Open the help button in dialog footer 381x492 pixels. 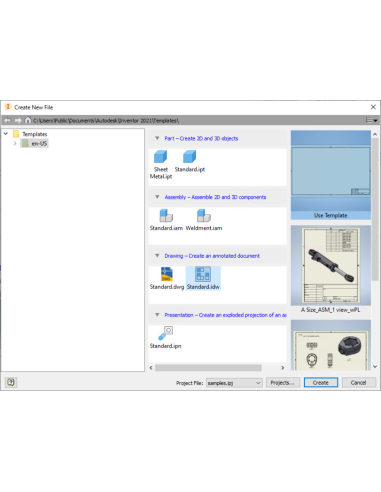(11, 382)
